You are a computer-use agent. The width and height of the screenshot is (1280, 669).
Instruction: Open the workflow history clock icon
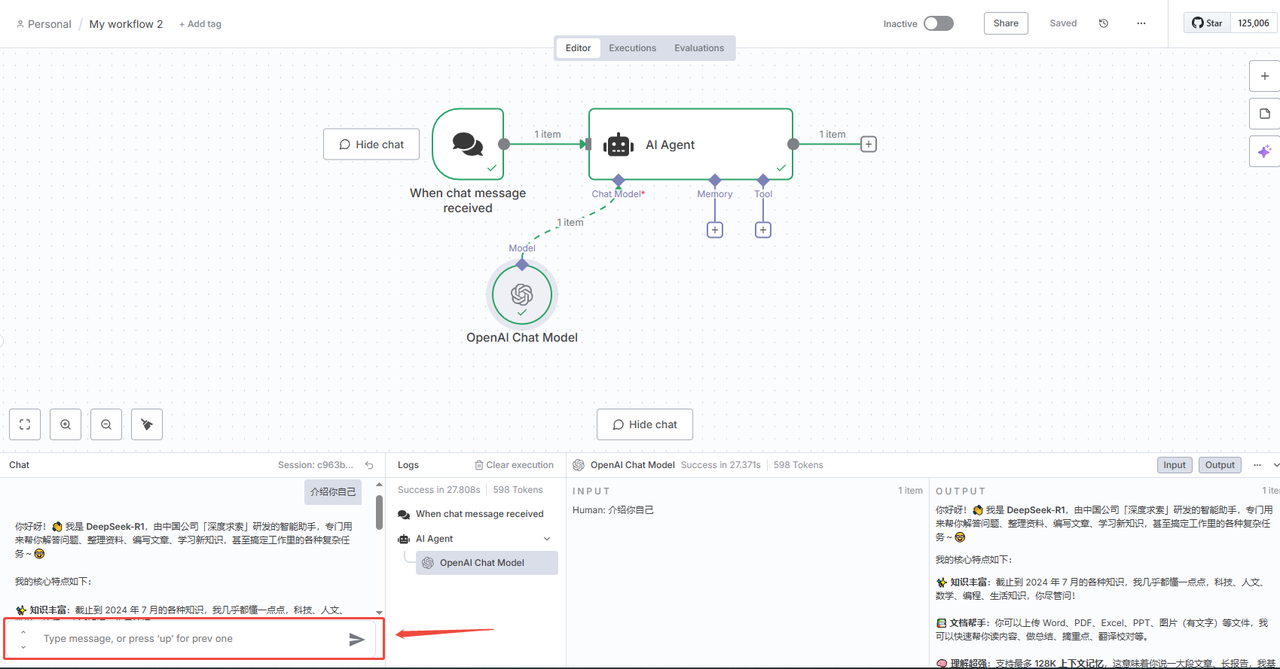1103,23
